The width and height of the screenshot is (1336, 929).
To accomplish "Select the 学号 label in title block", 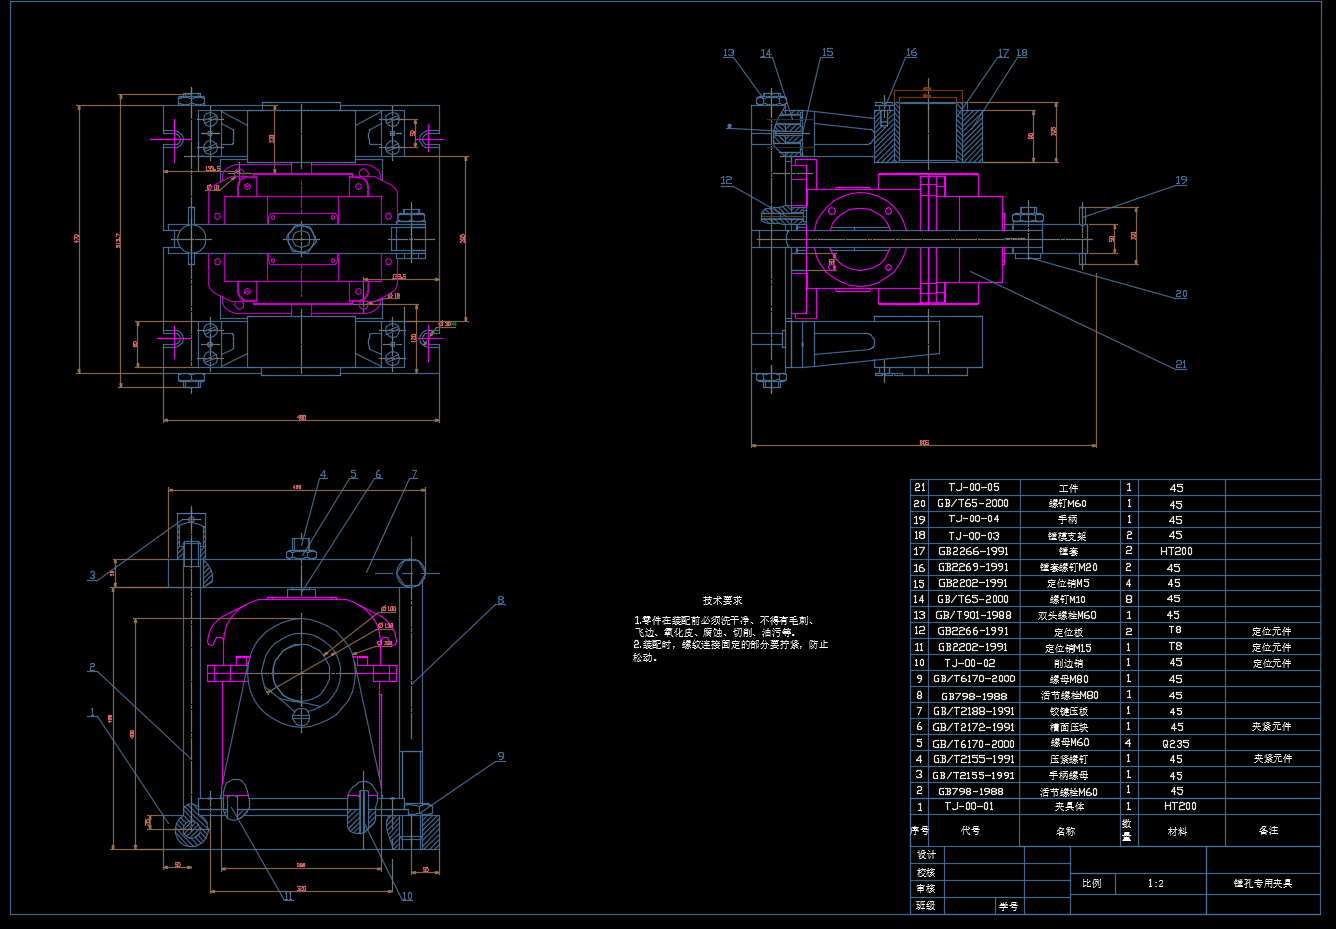I will (x=1008, y=906).
